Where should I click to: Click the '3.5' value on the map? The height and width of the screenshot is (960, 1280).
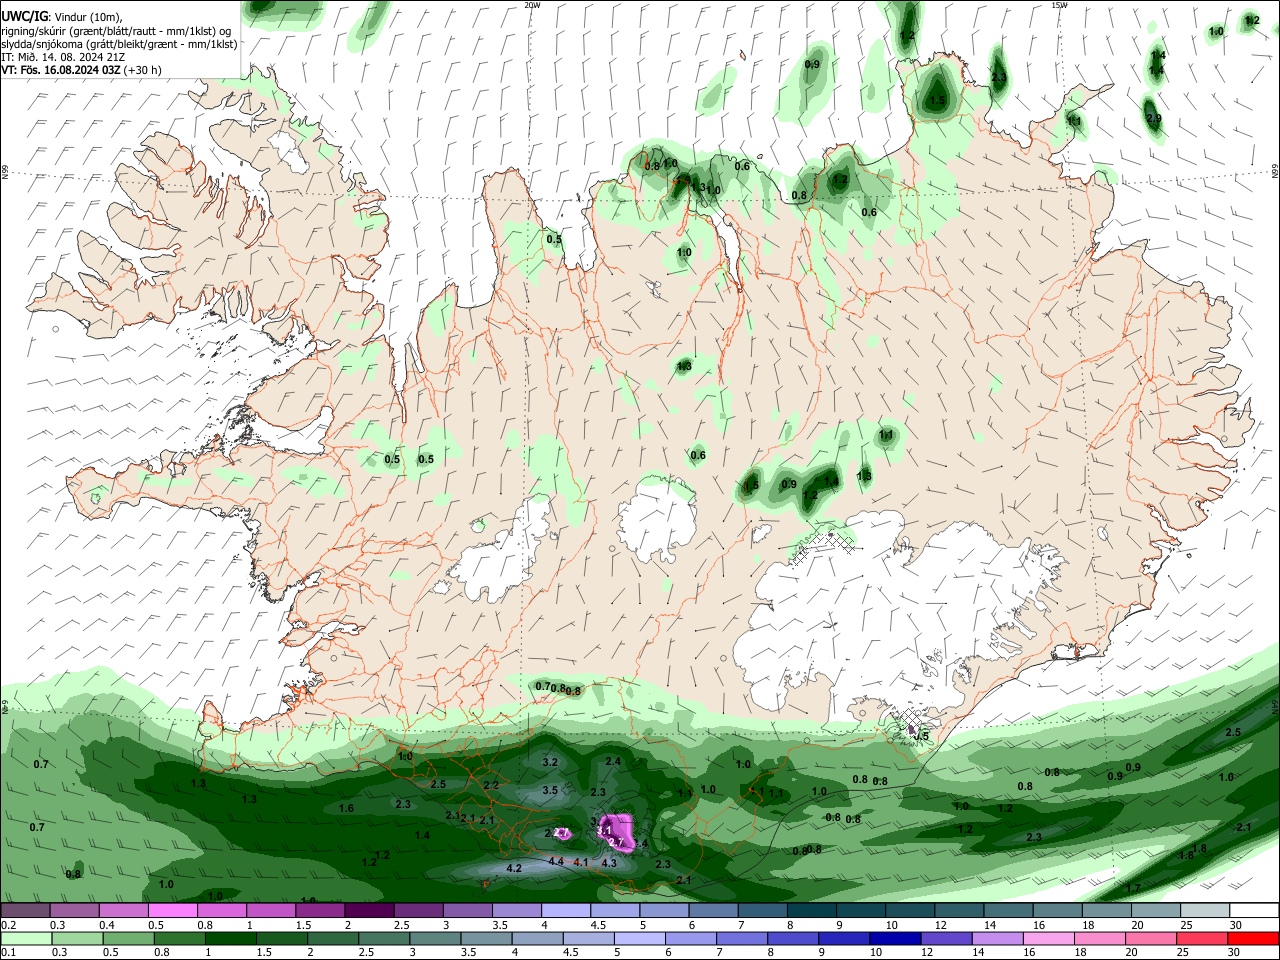click(550, 790)
